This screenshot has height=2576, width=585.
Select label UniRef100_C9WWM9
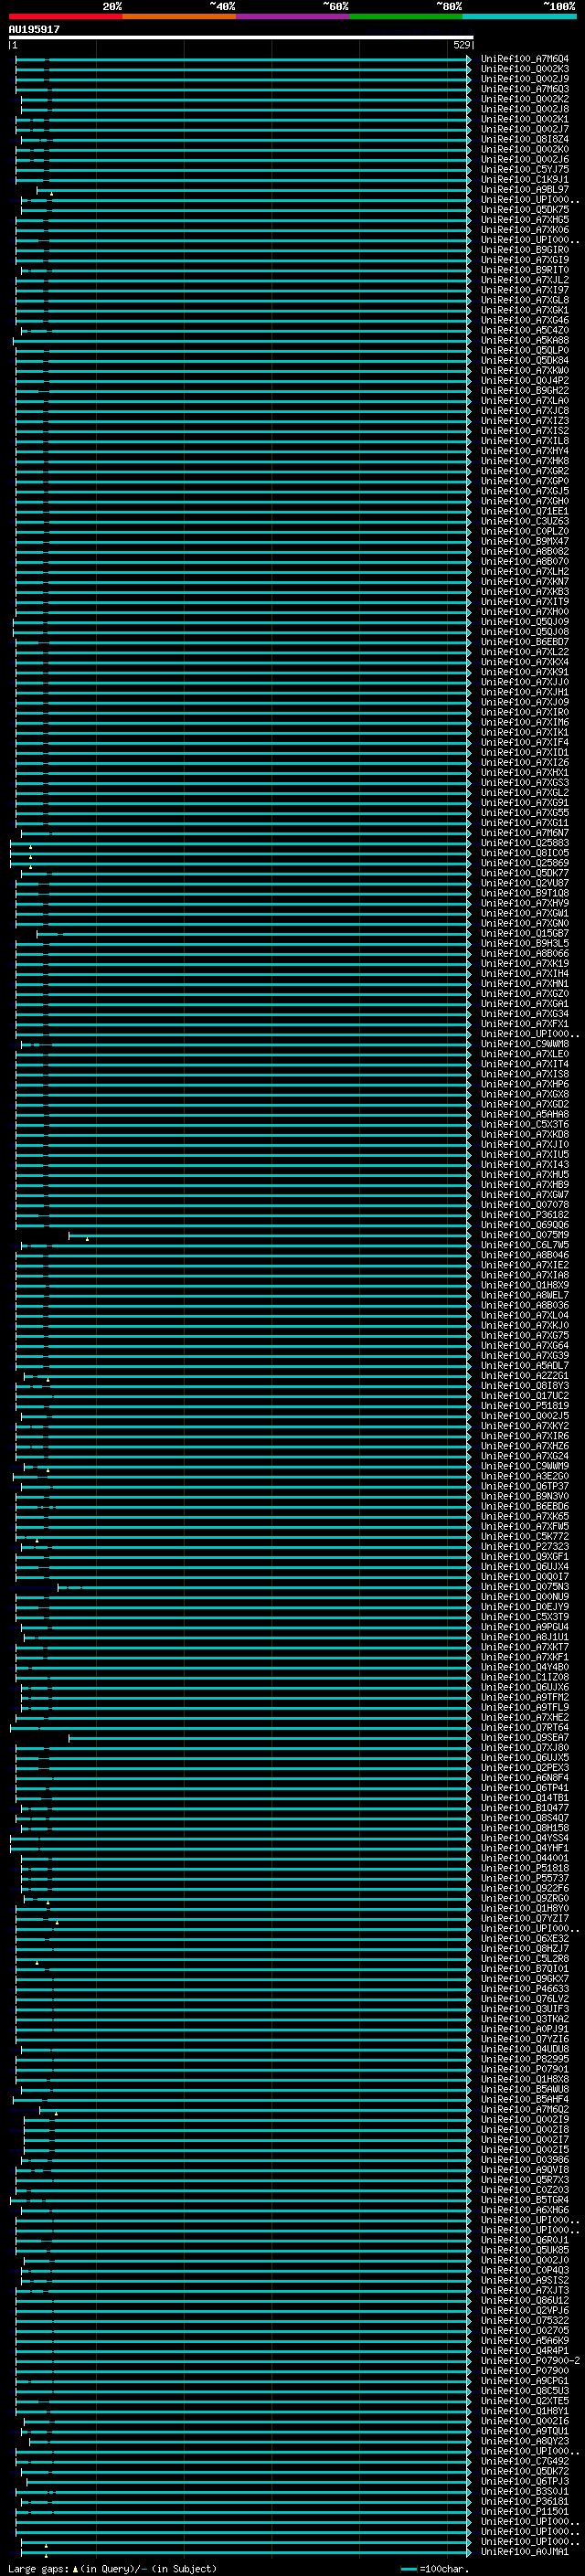coord(525,1466)
